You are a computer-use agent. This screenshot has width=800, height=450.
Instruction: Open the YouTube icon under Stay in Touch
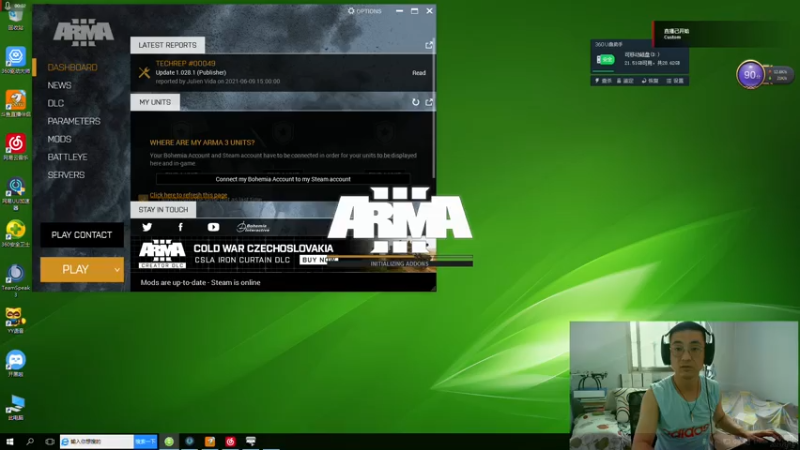click(213, 227)
